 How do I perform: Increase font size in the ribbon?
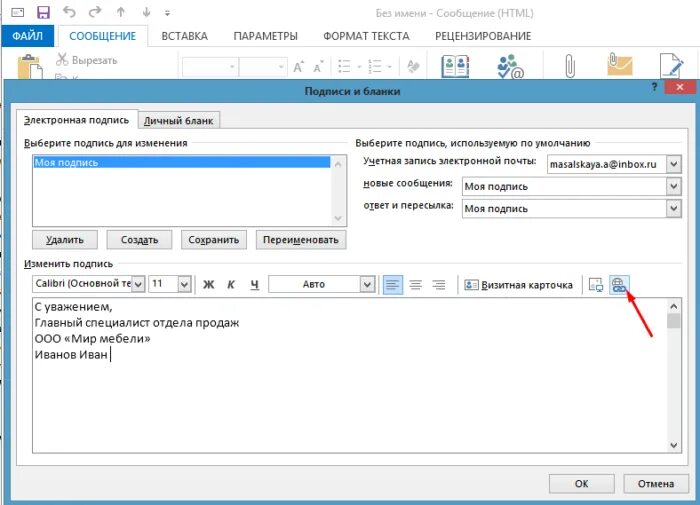299,67
